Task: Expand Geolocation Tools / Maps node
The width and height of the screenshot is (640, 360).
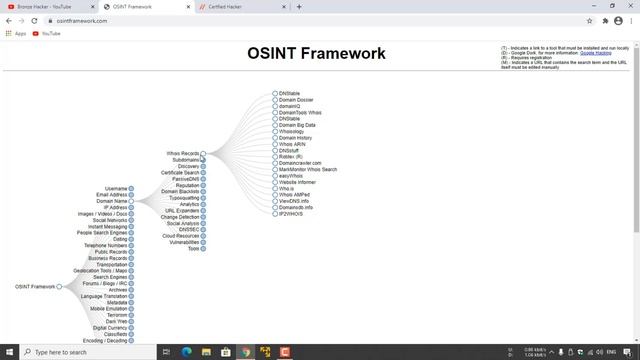Action: [x=131, y=271]
